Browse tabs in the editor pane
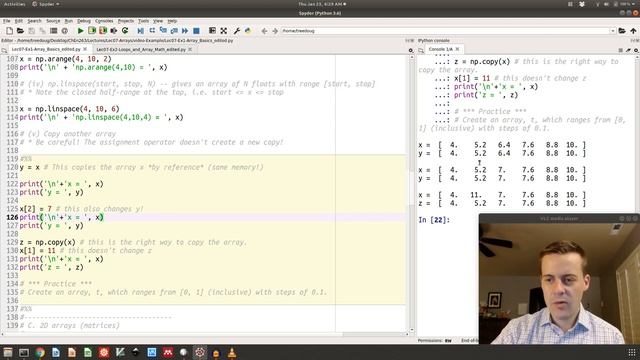The width and height of the screenshot is (640, 360). tap(4, 50)
